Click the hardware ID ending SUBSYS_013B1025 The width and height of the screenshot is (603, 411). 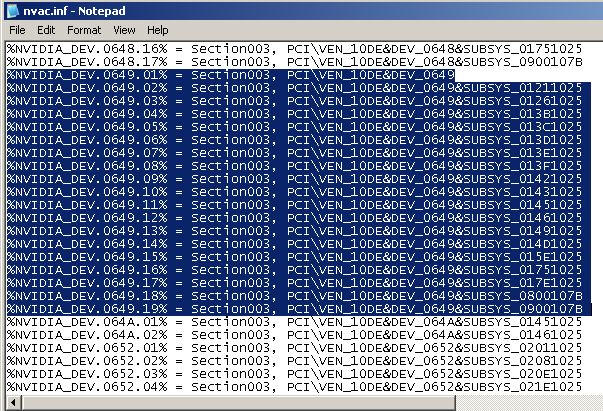tap(435, 114)
